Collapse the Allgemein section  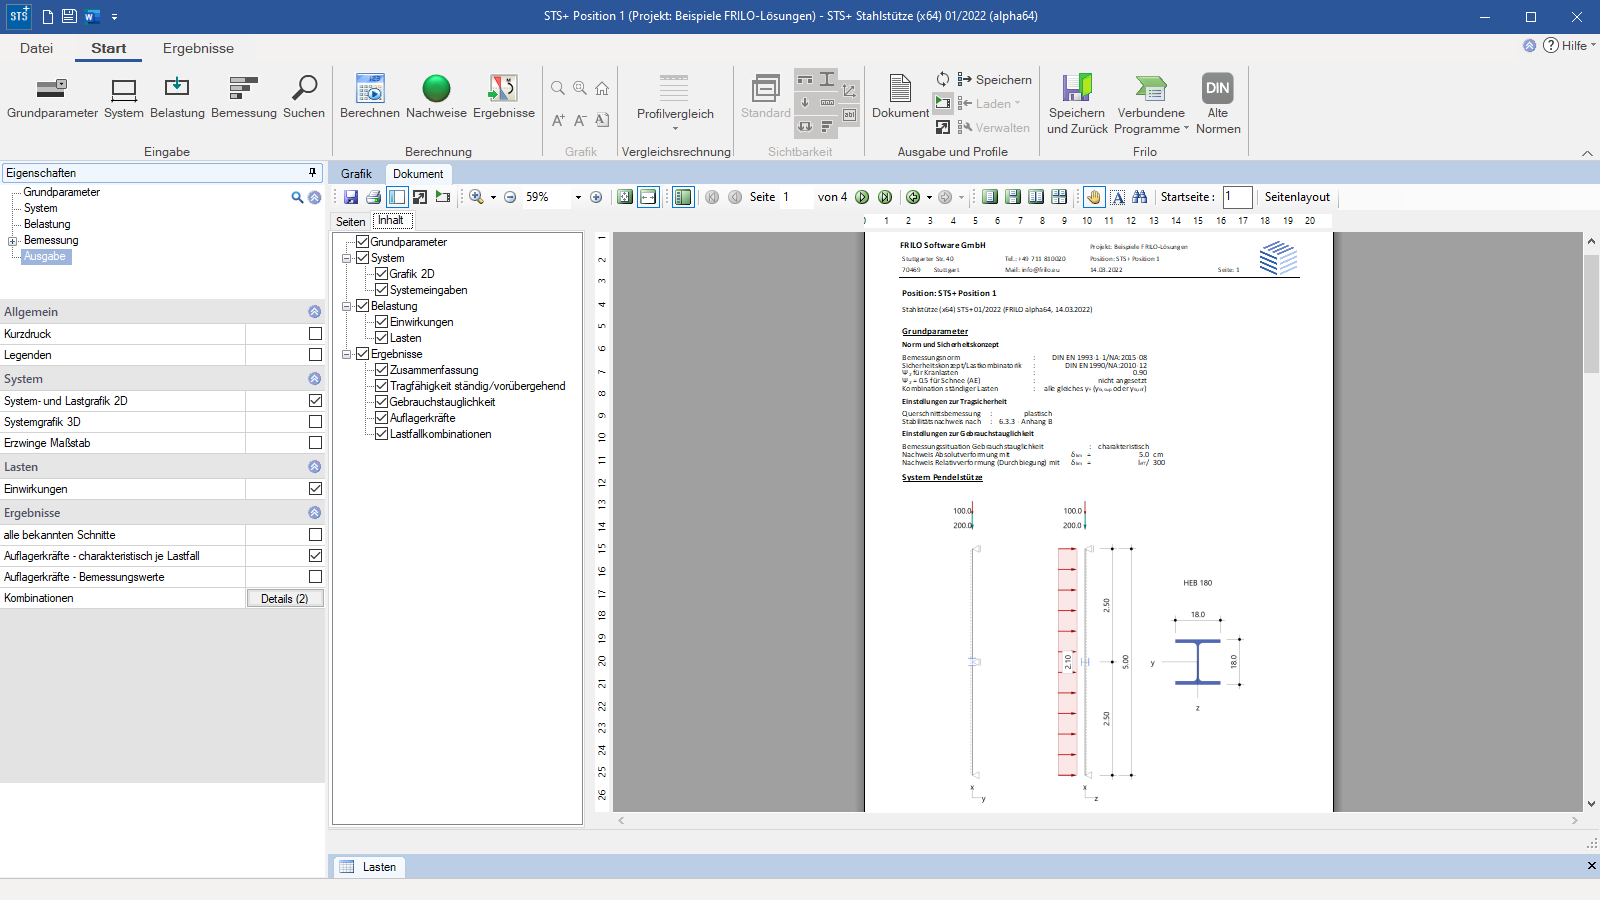[x=314, y=312]
